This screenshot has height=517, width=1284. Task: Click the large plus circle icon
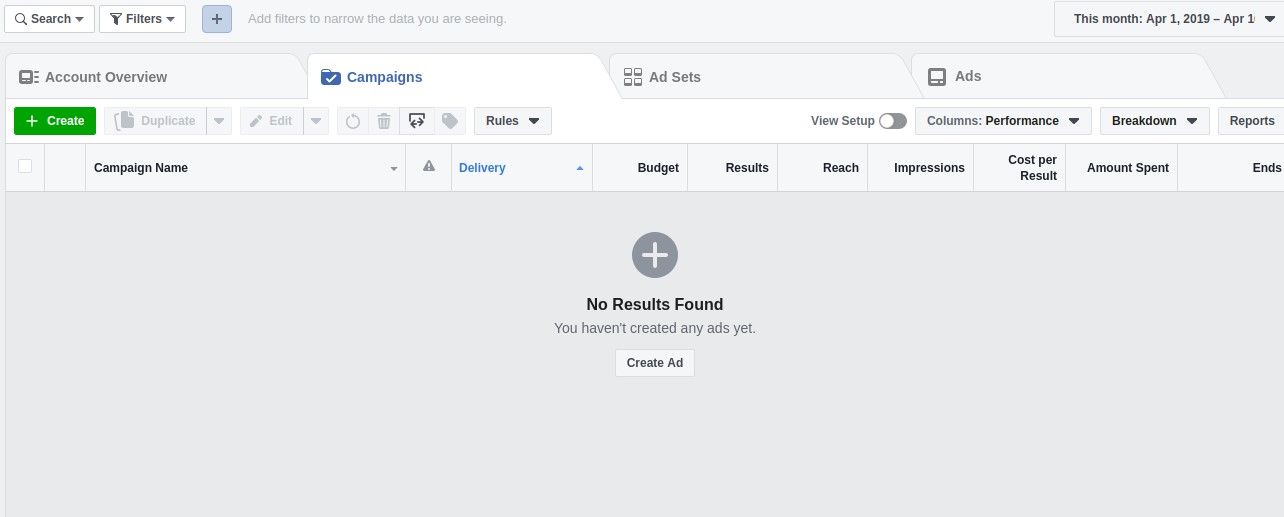[x=655, y=256]
